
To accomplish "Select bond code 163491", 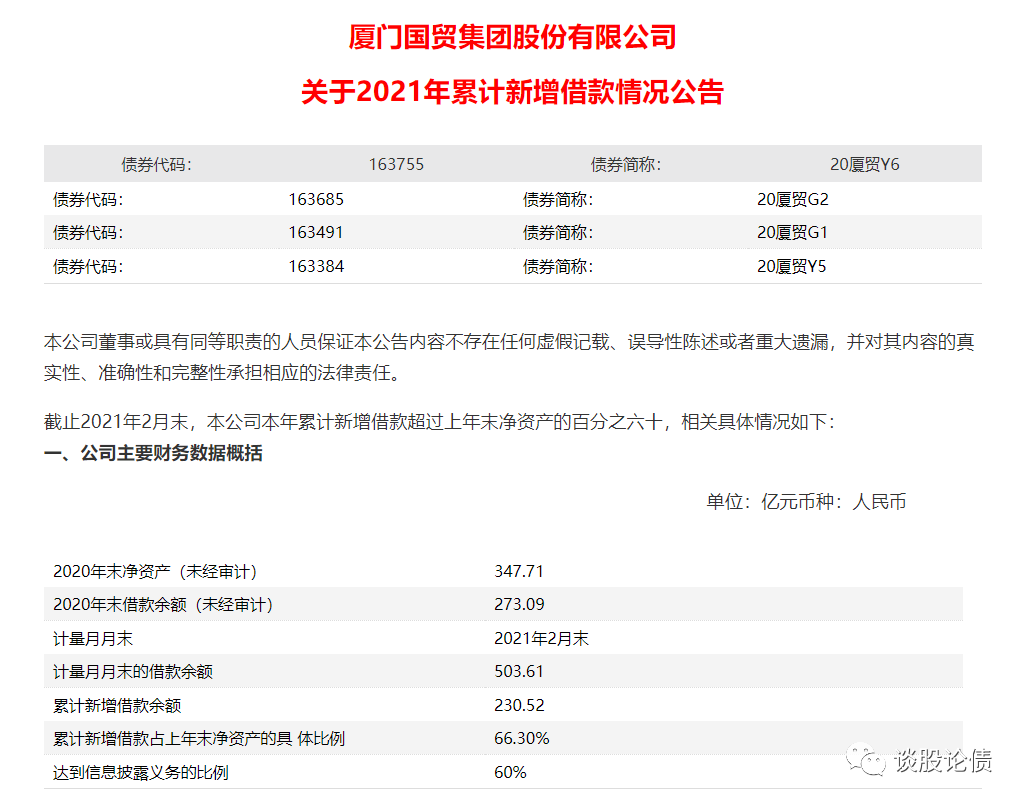I will coord(316,232).
